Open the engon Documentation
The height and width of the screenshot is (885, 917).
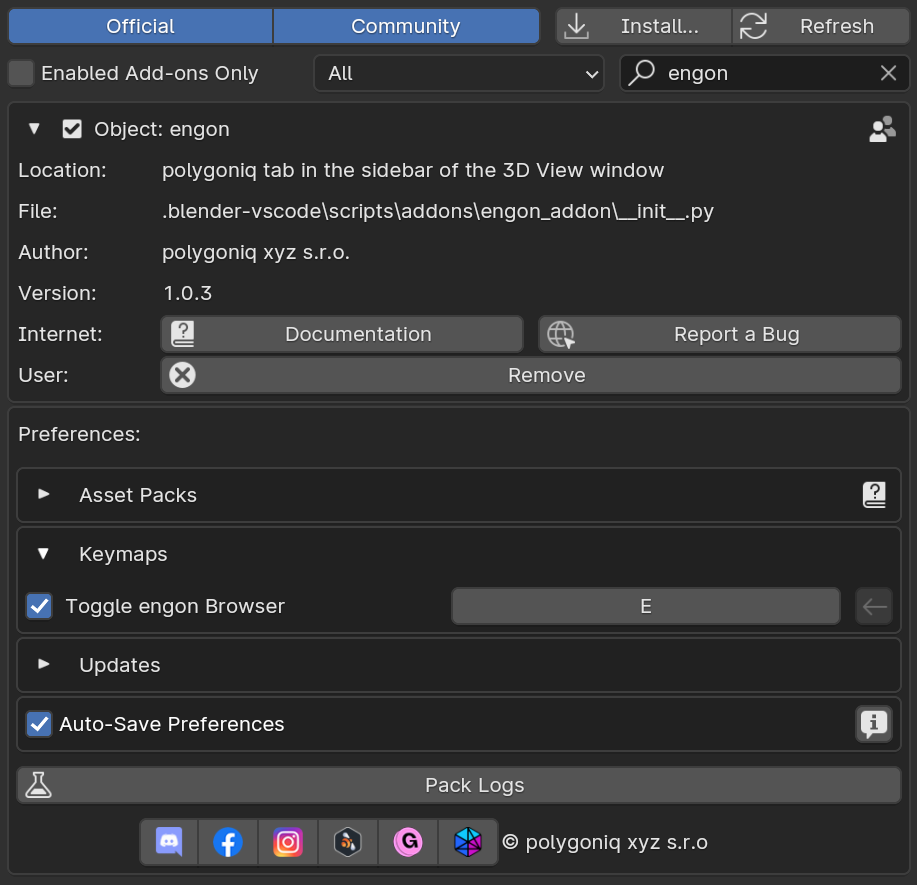tap(341, 334)
